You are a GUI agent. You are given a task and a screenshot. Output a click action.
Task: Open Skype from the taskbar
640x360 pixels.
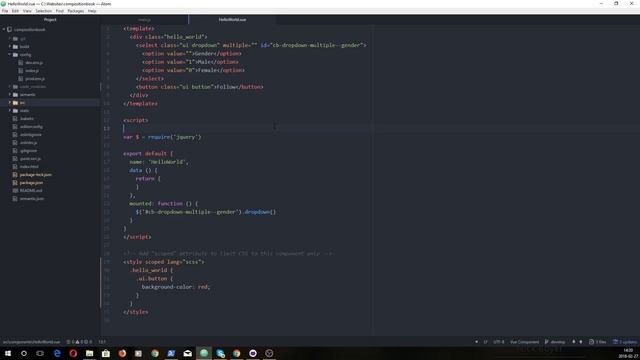click(x=220, y=353)
